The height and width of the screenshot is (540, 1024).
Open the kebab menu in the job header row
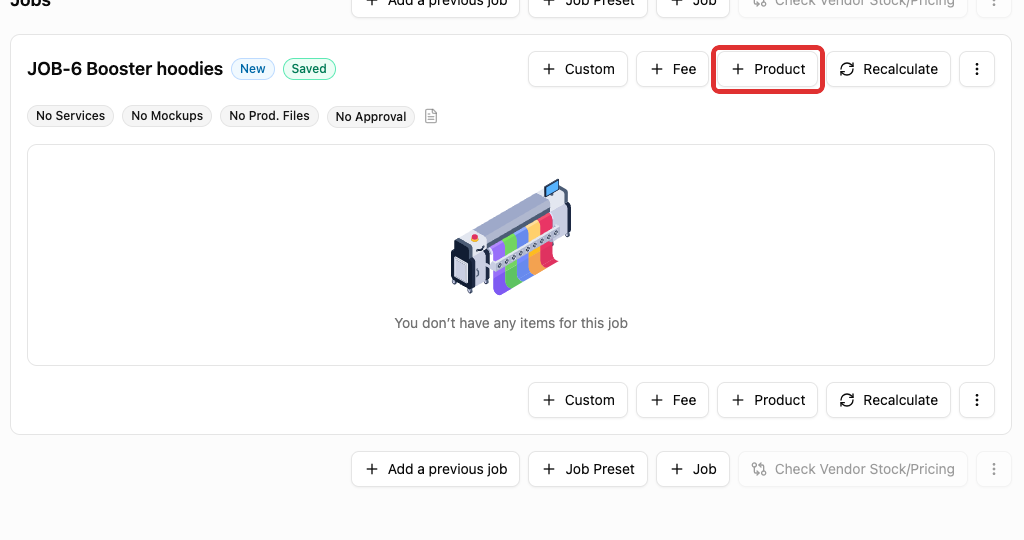point(976,69)
